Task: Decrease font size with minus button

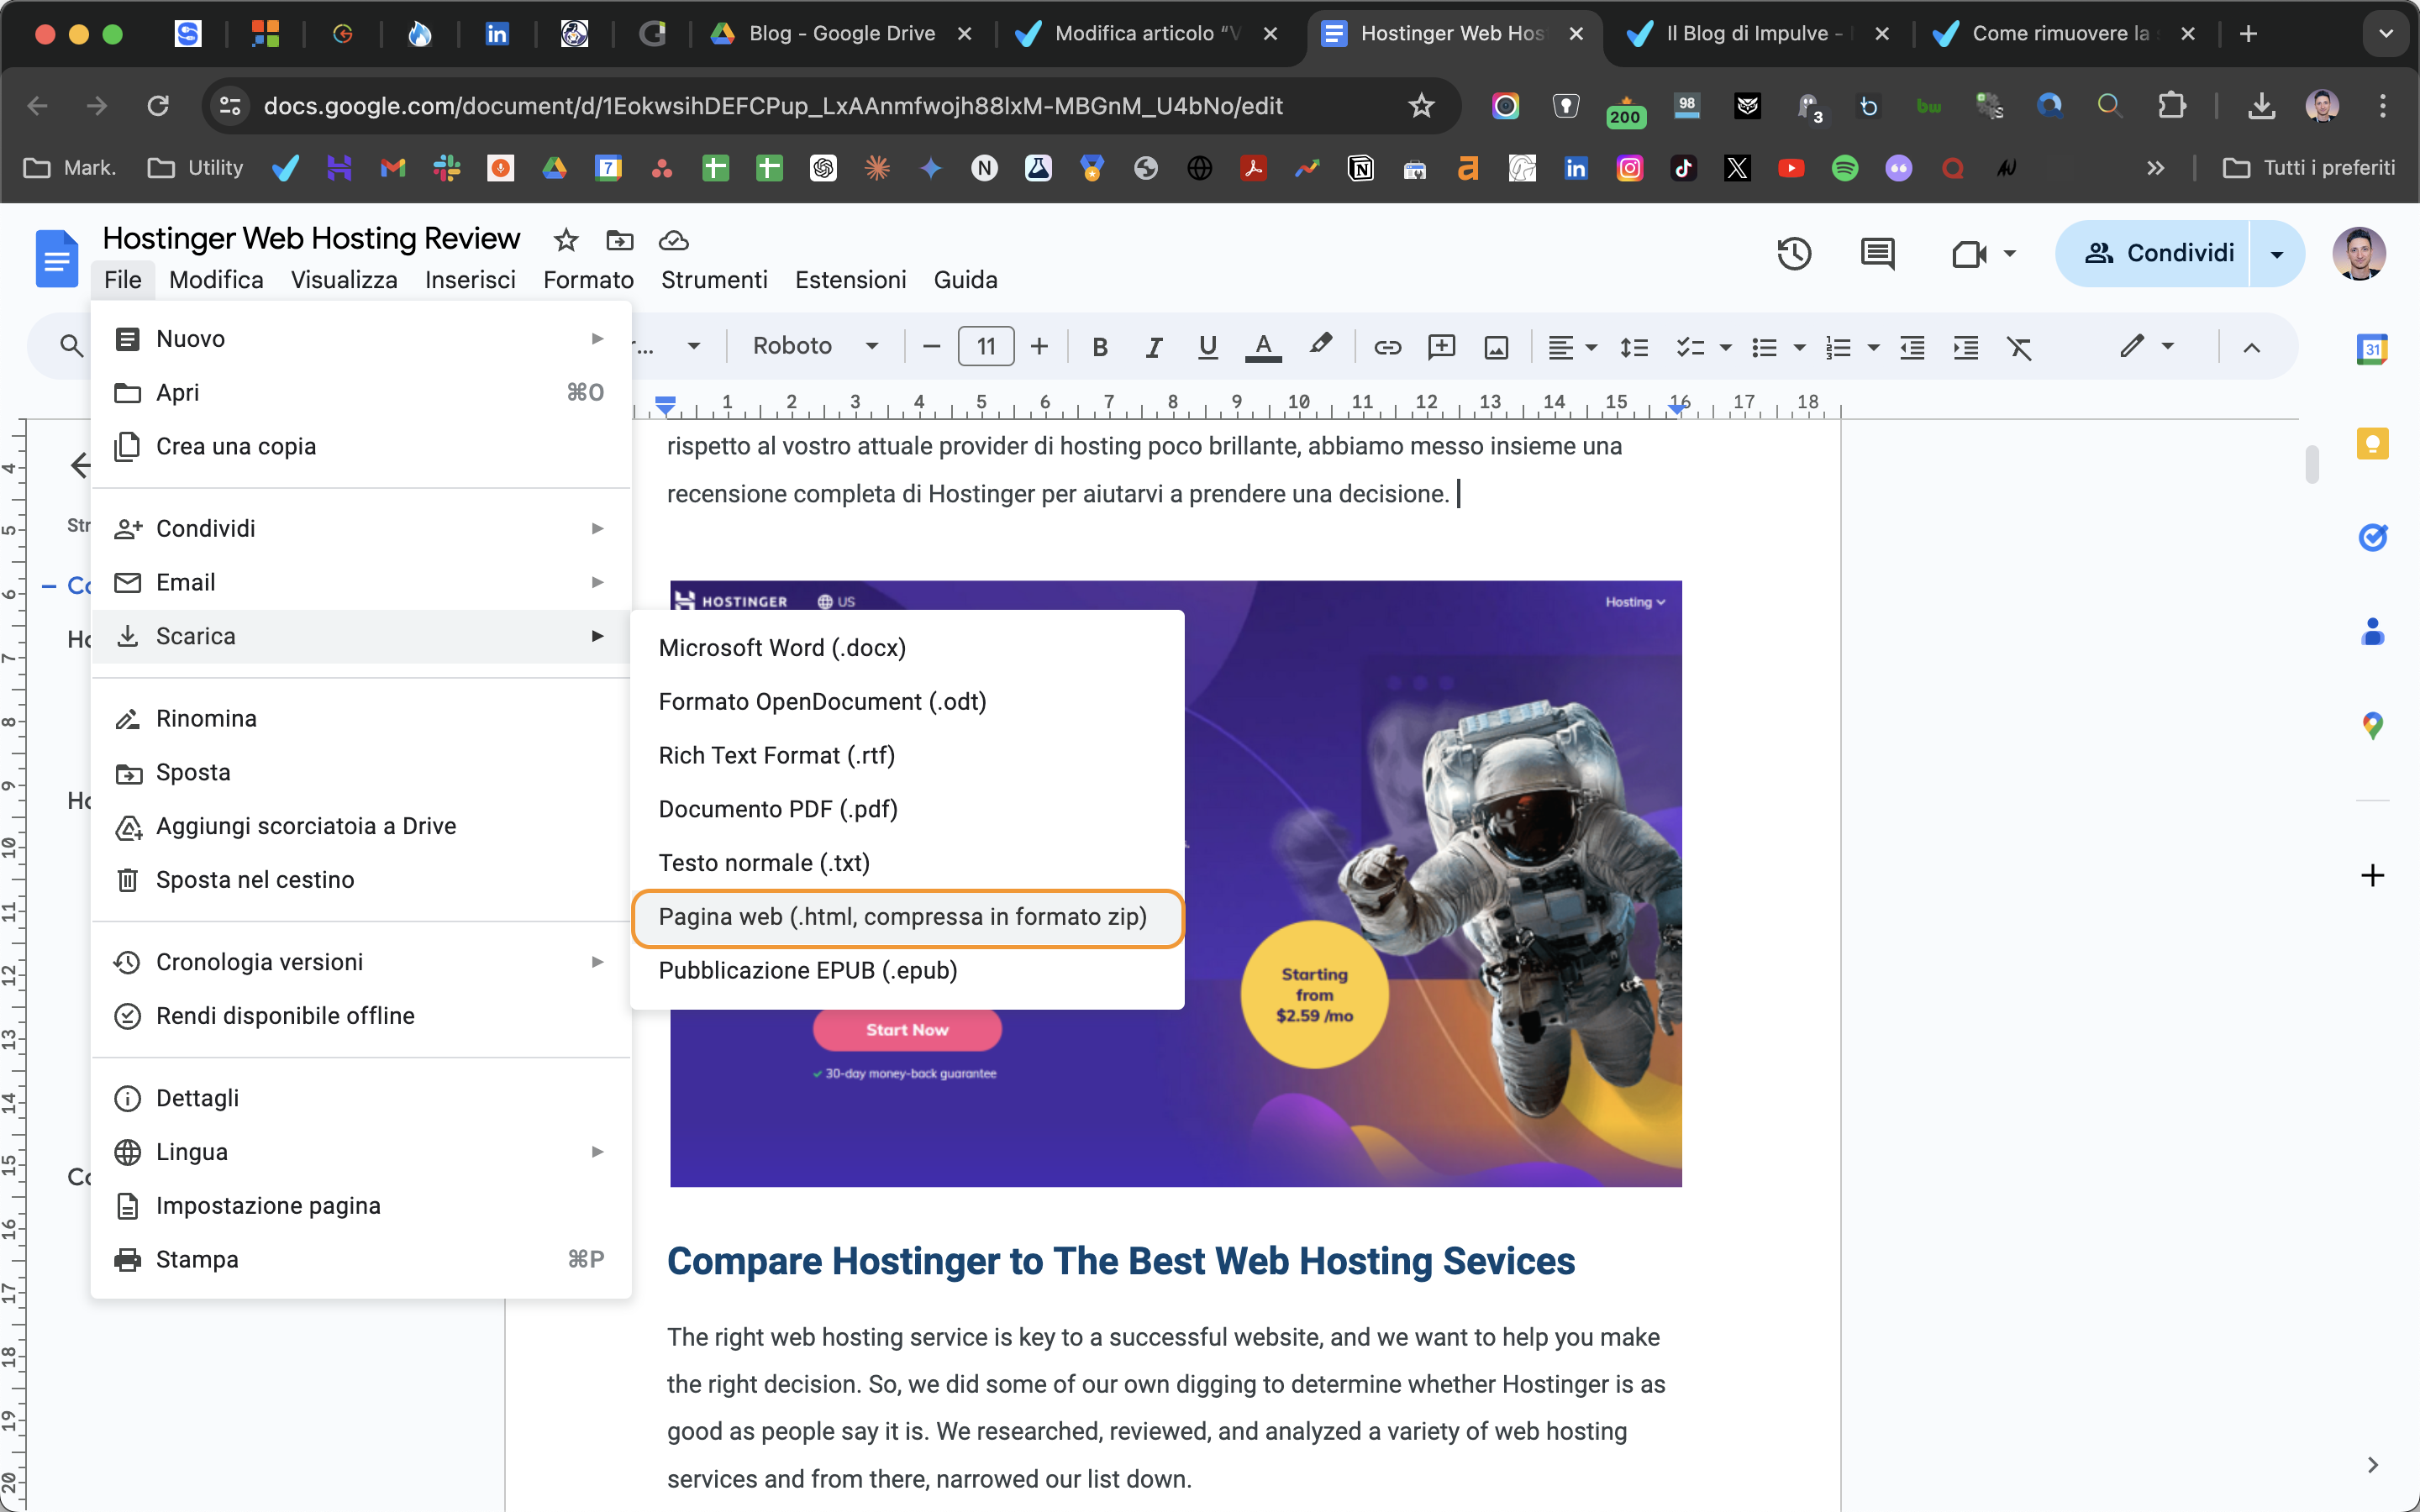Action: tap(931, 347)
